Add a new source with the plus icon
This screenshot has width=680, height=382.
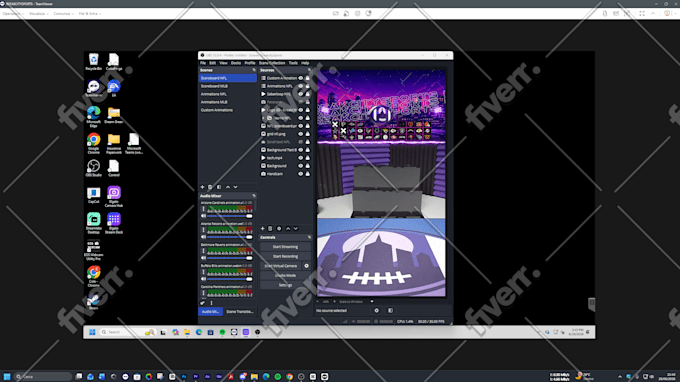pyautogui.click(x=262, y=229)
